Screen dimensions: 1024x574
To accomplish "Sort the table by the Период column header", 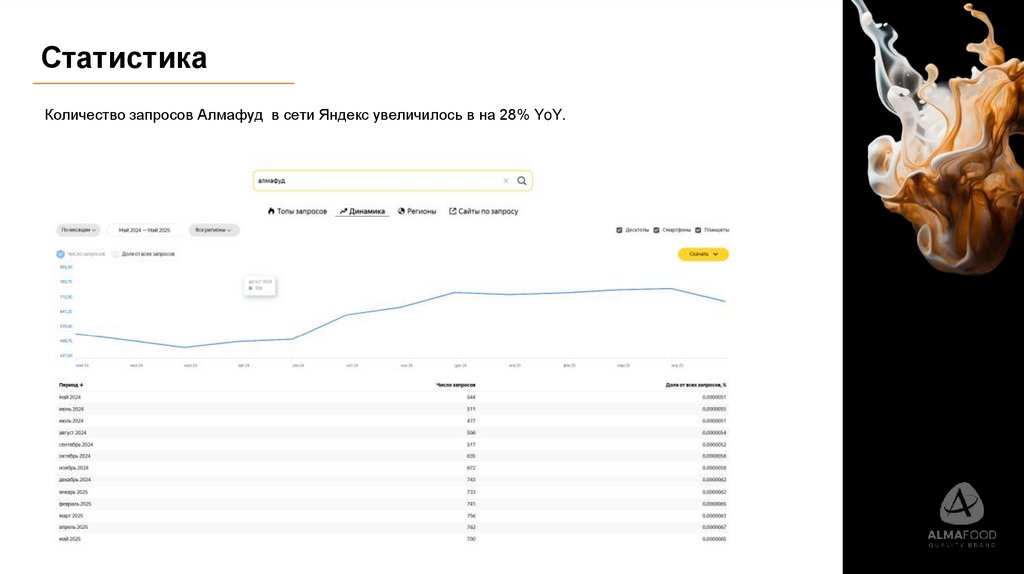I will (x=71, y=385).
